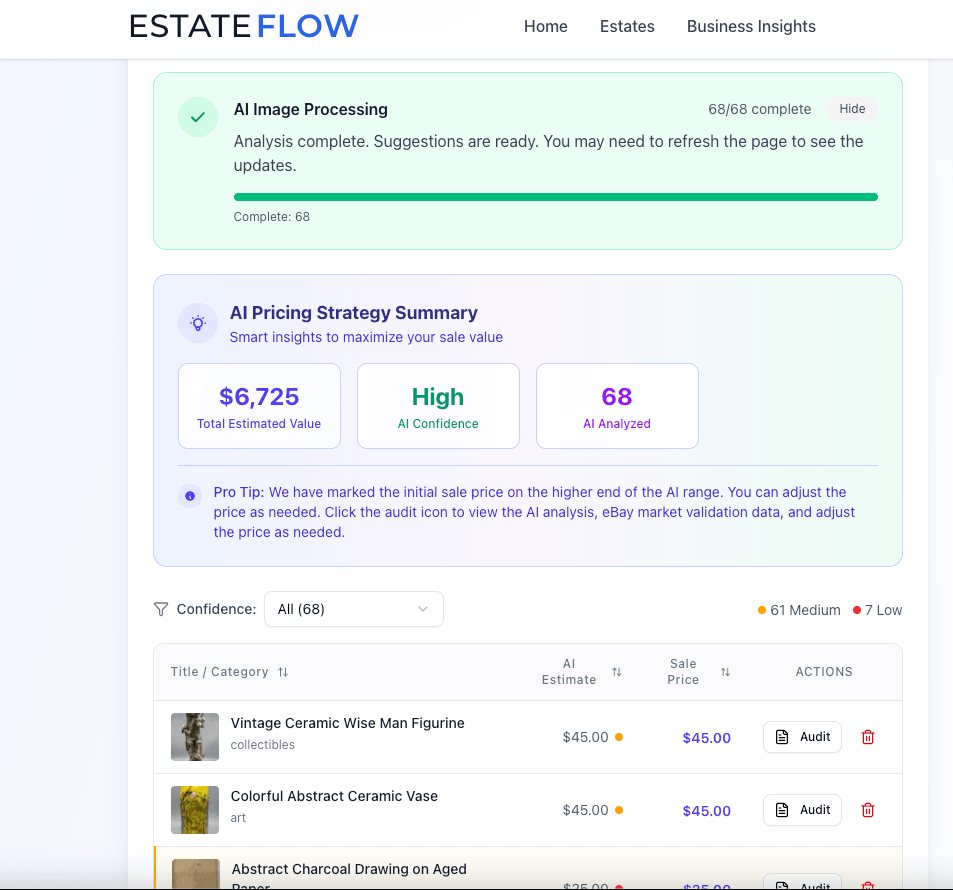Delete the Vintage Ceramic Wise Man Figurine

(x=868, y=737)
